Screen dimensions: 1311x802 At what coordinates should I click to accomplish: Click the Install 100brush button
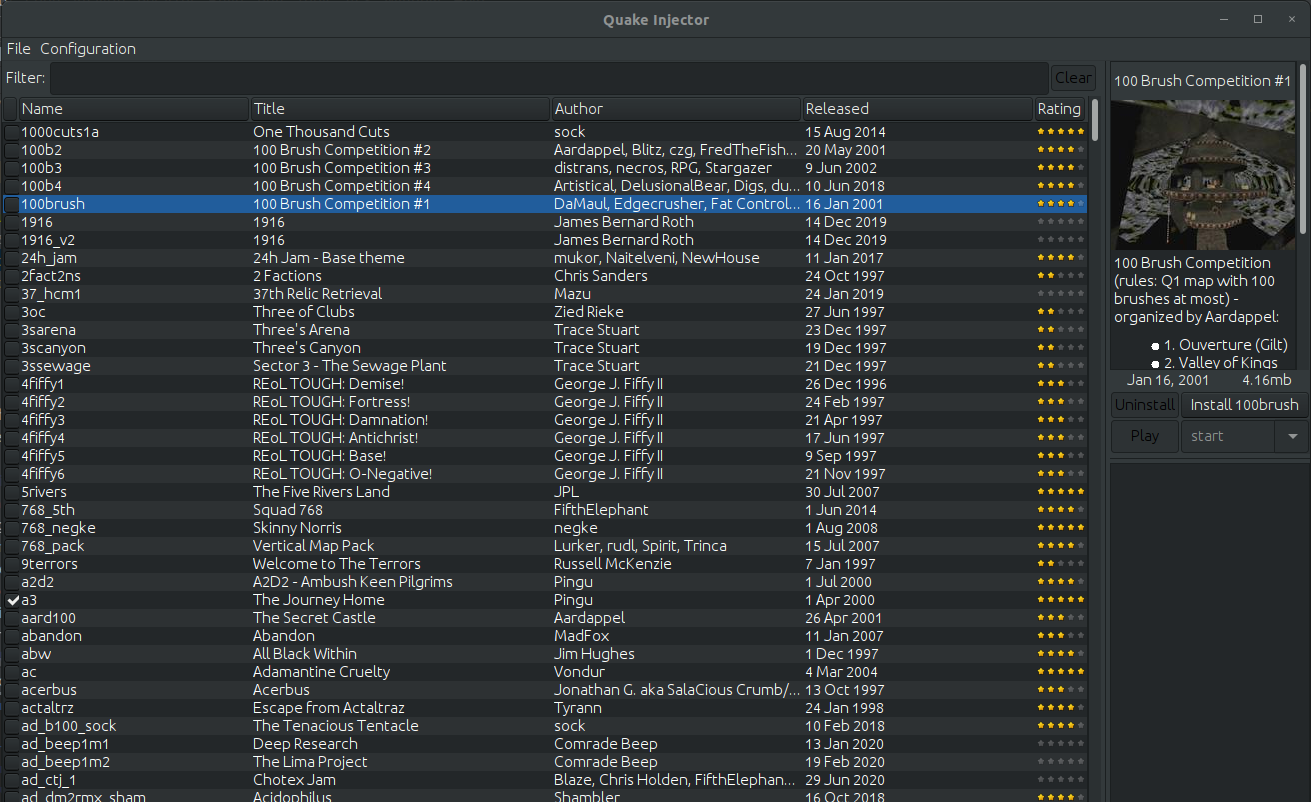1243,405
